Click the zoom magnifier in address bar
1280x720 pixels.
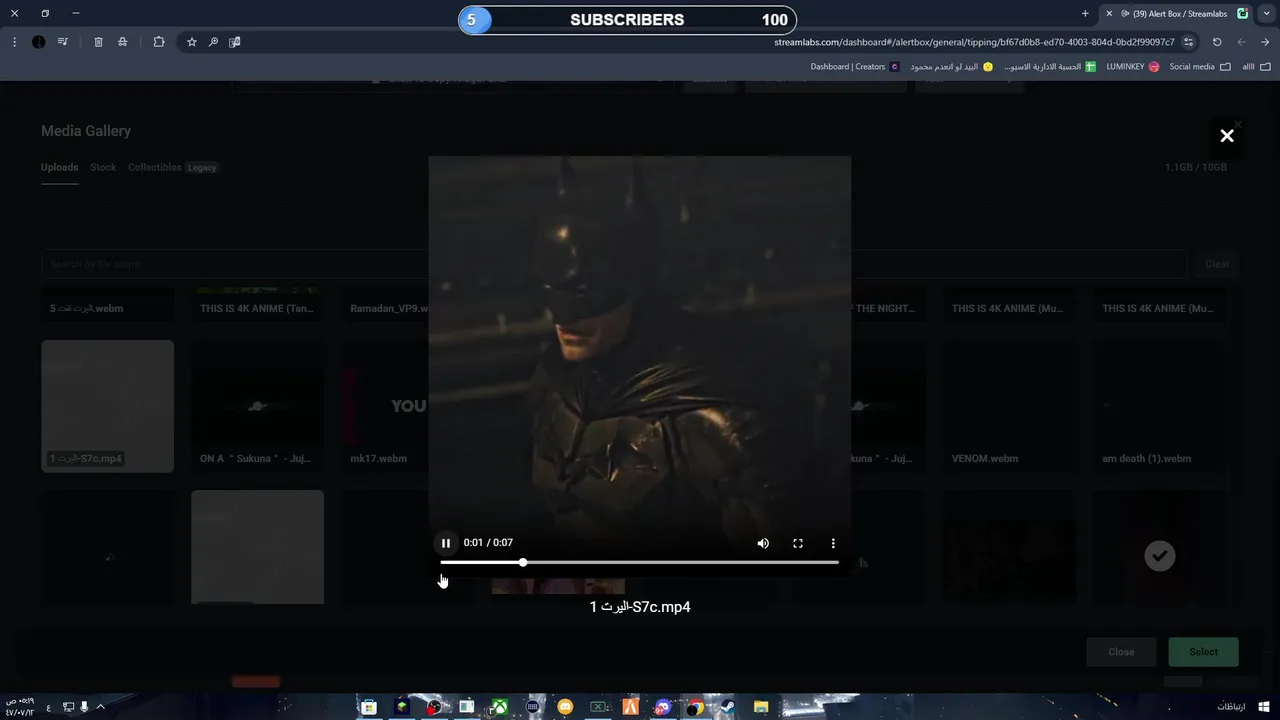(x=213, y=42)
